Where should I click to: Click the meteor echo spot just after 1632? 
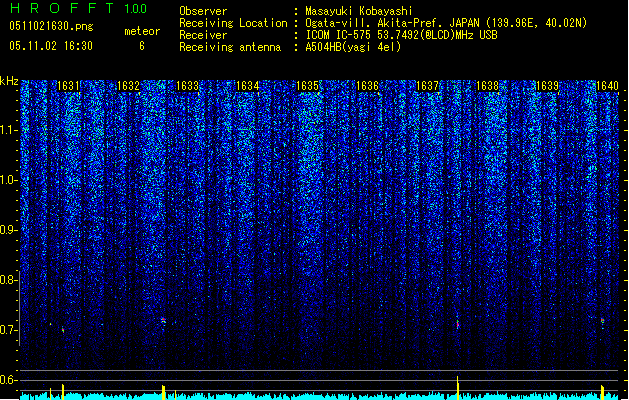tap(163, 320)
